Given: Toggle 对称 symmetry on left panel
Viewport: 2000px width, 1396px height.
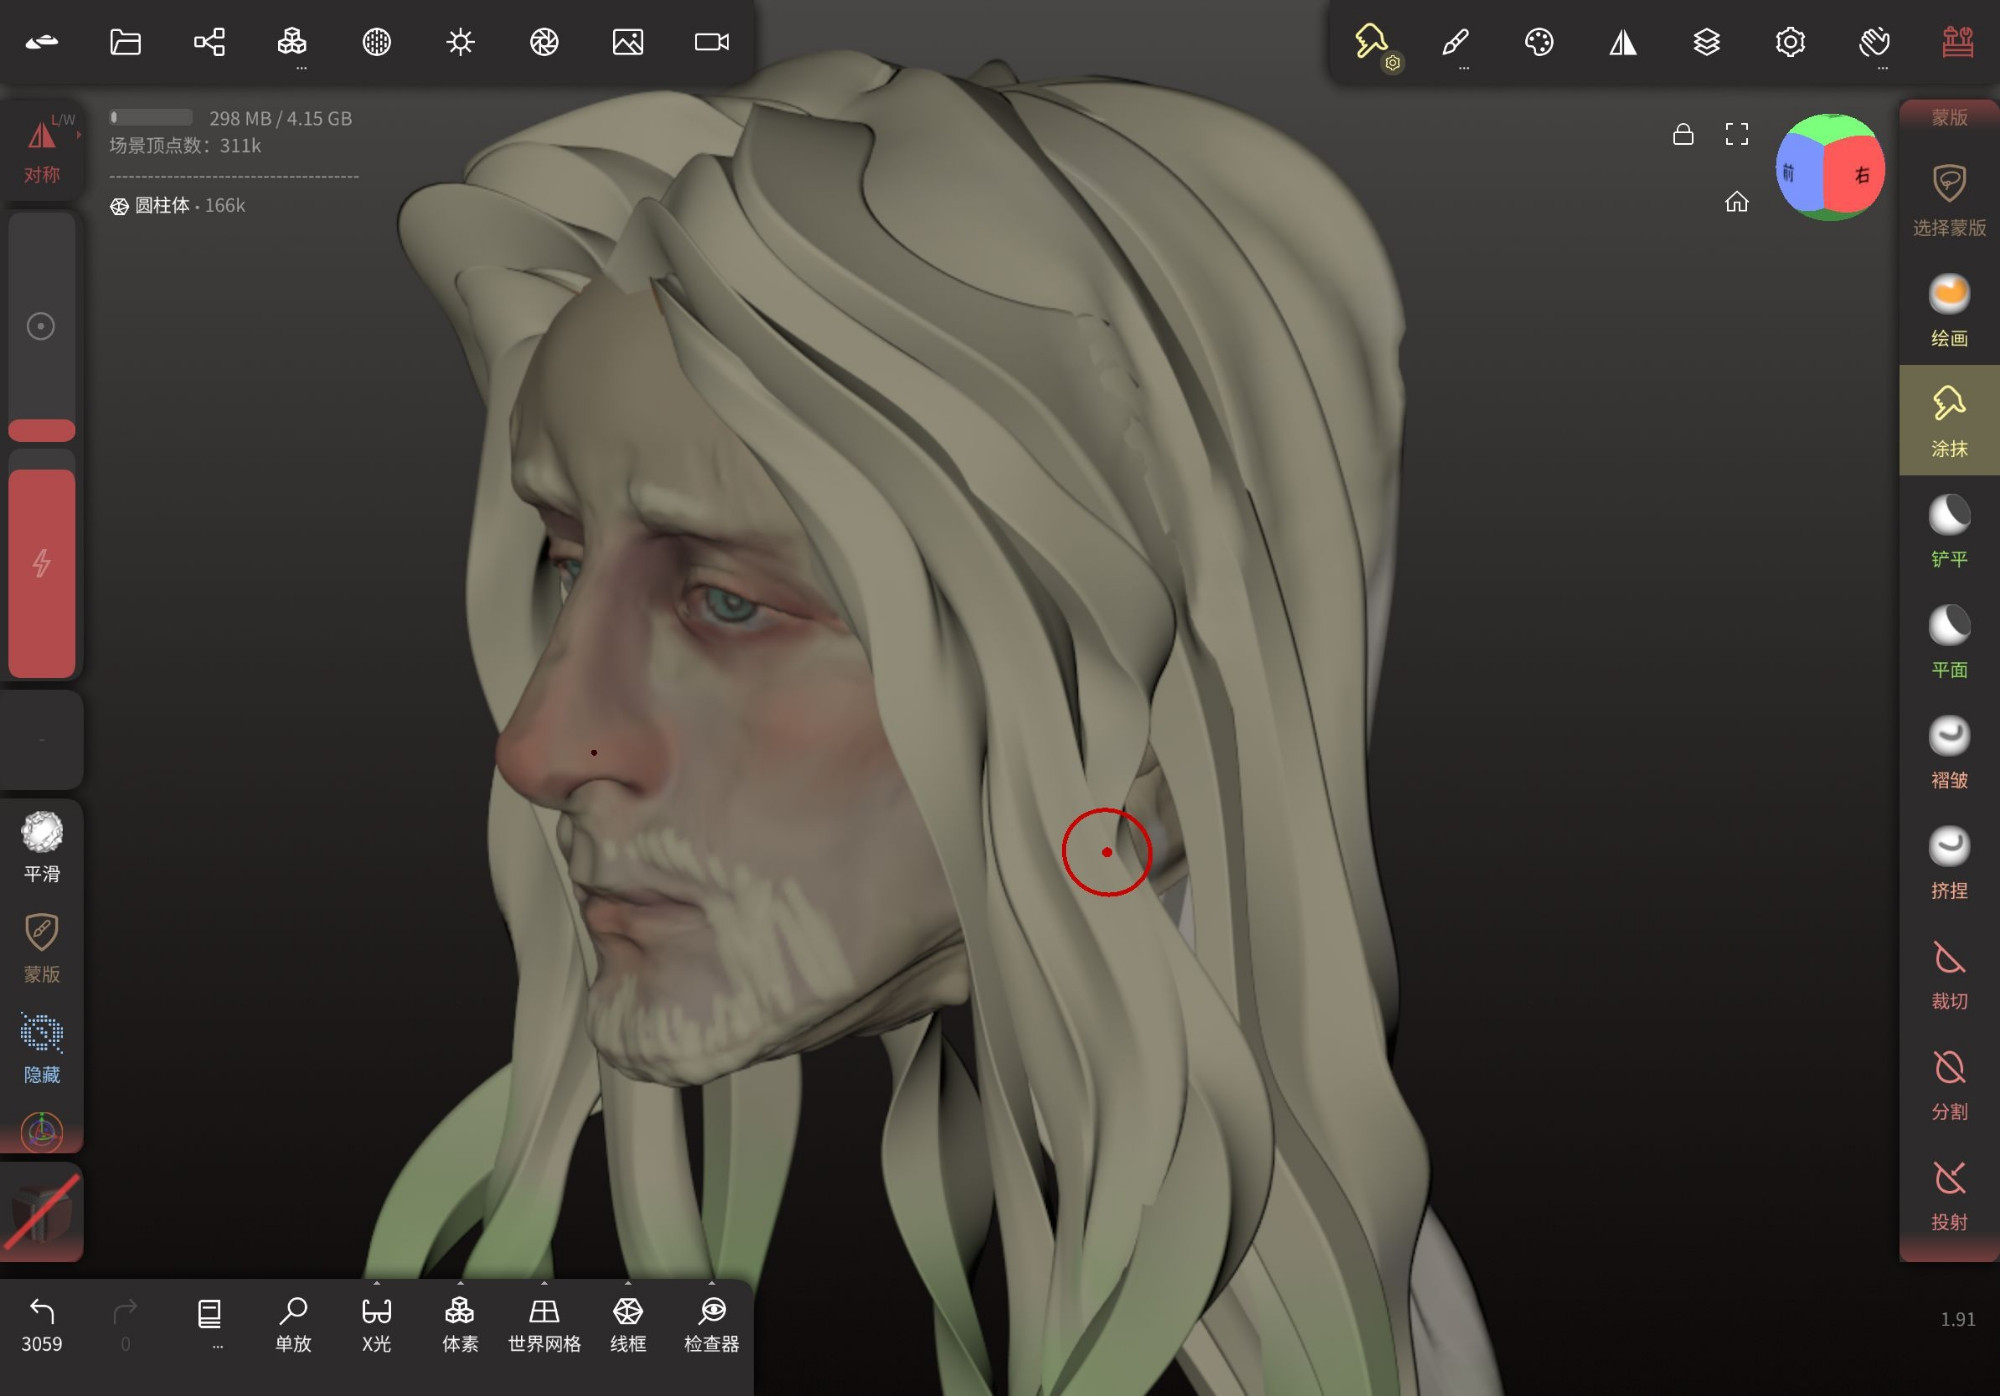Looking at the screenshot, I should pyautogui.click(x=42, y=148).
